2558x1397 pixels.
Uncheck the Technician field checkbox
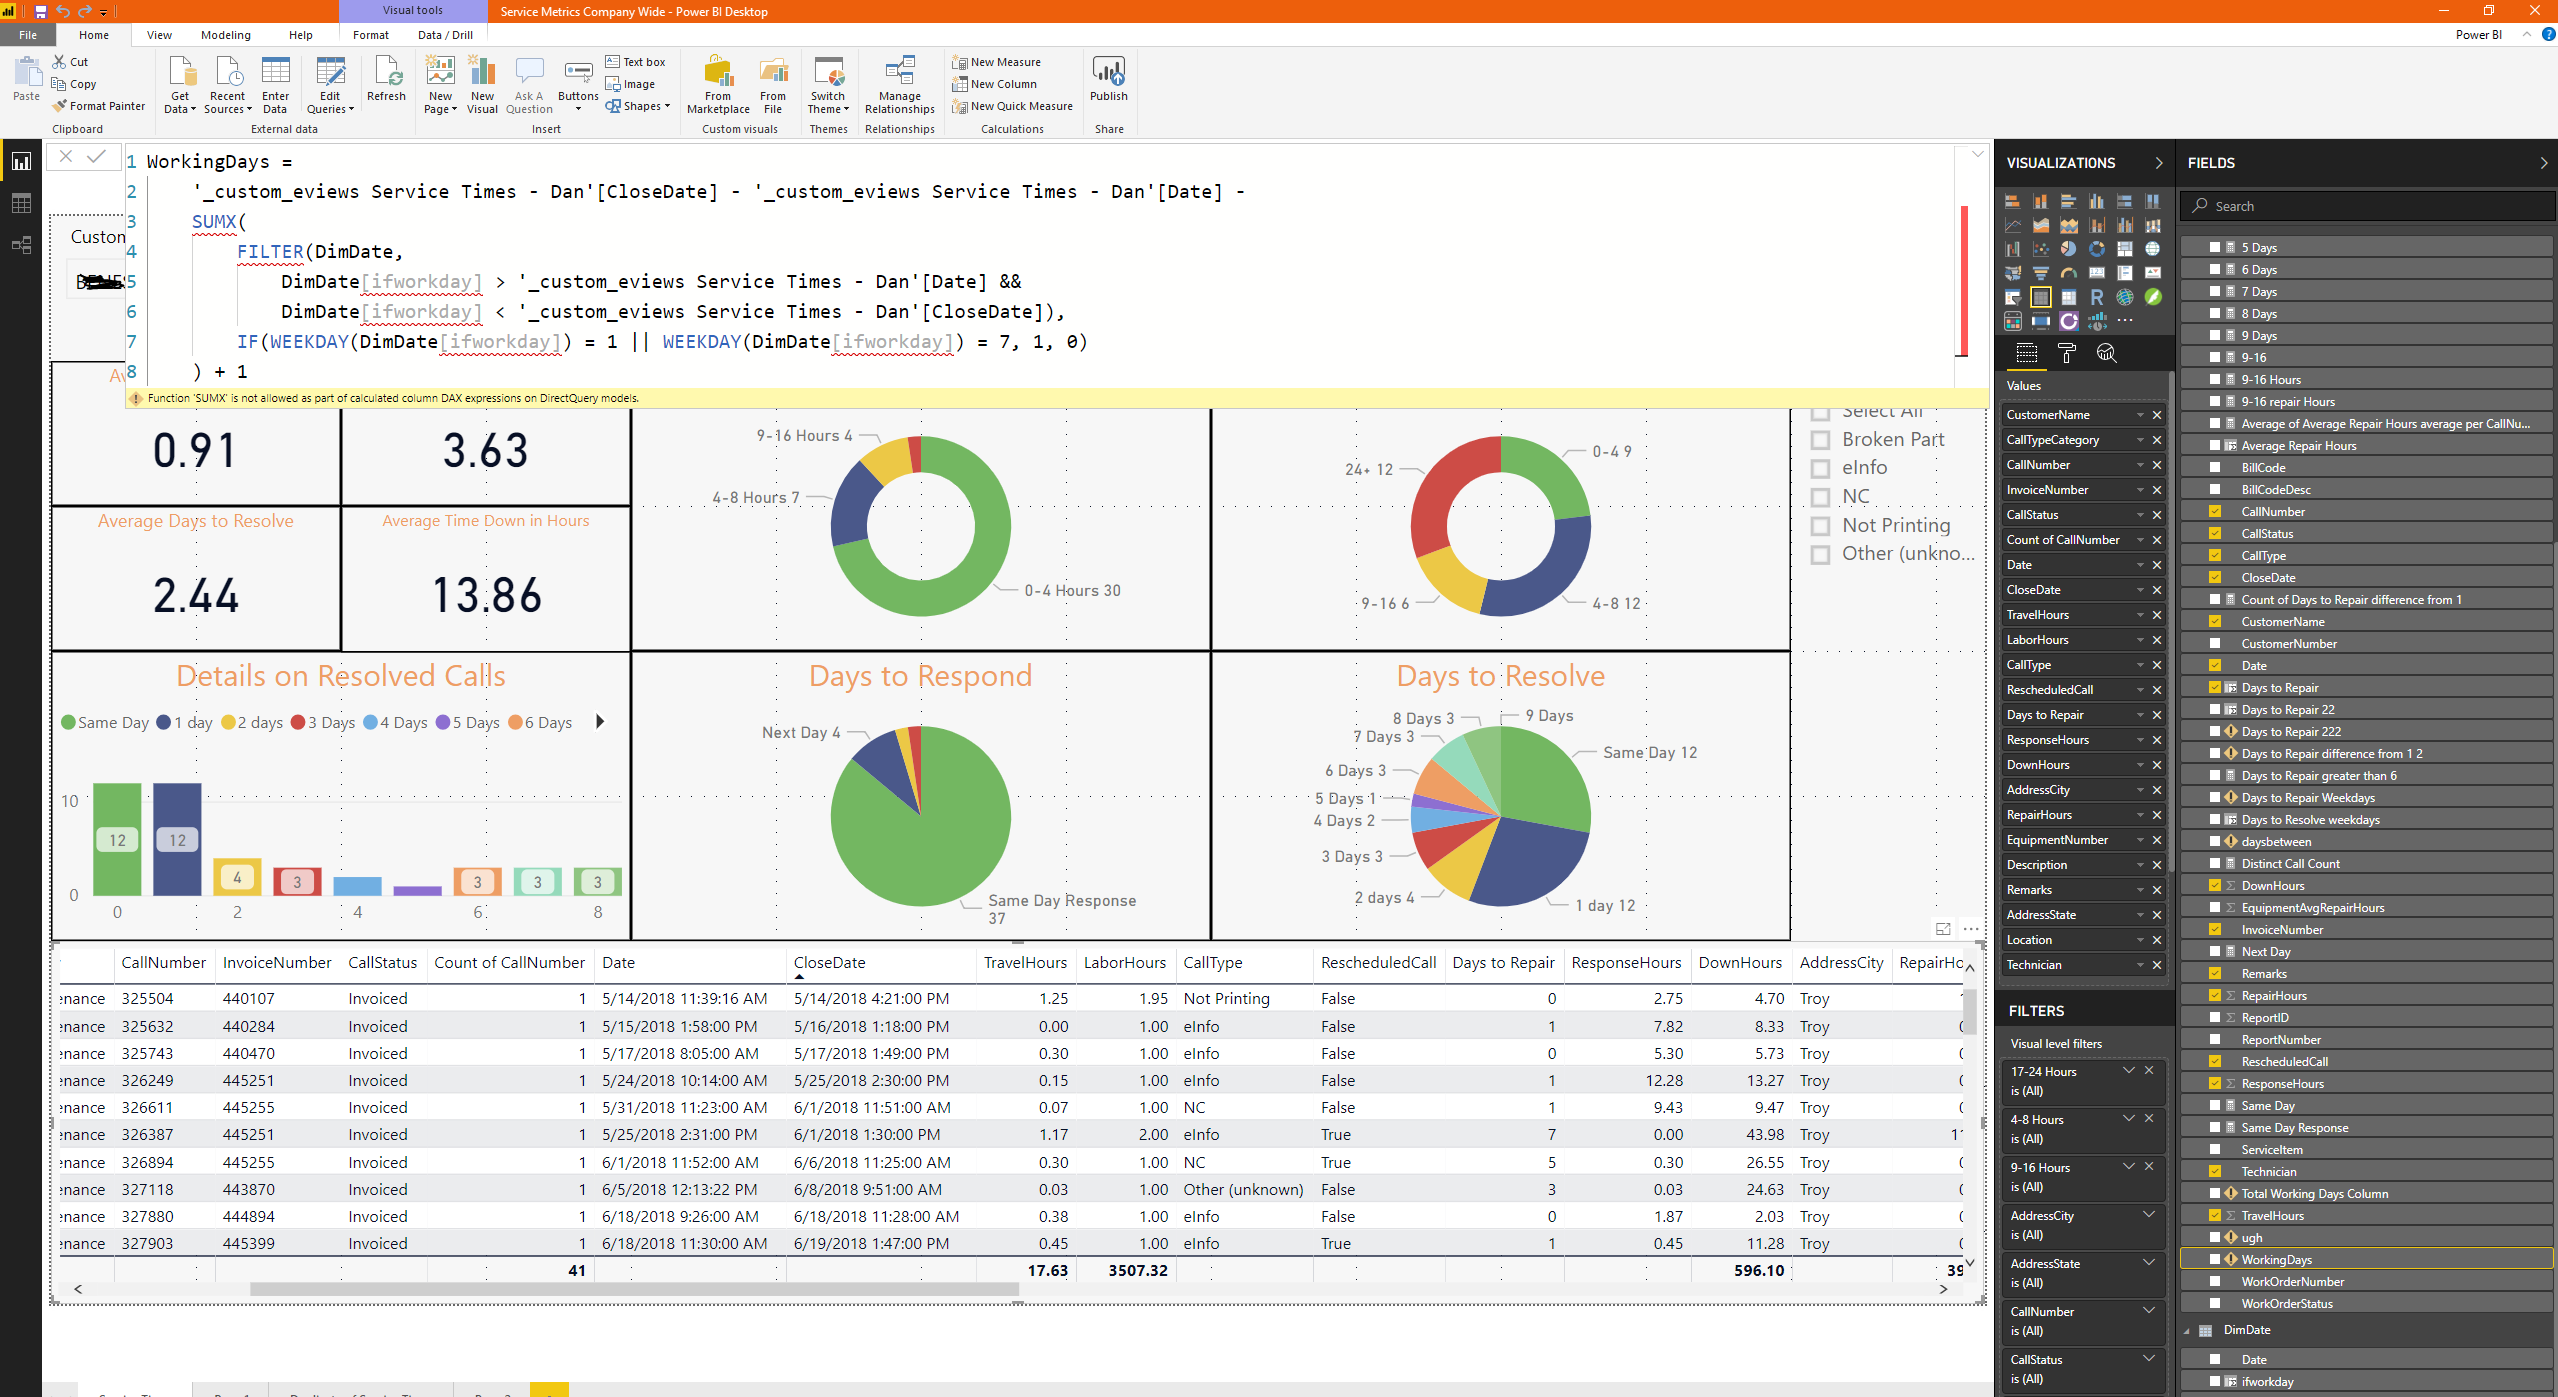2215,1171
